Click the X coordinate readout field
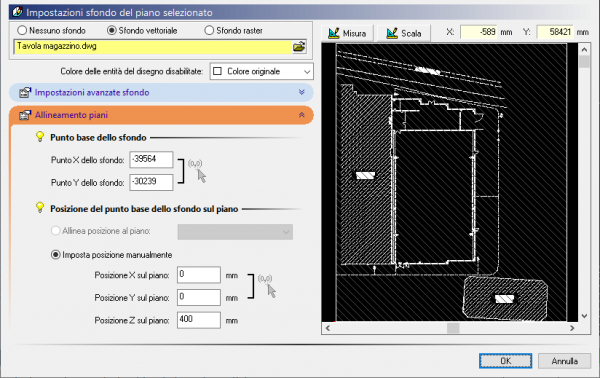This screenshot has height=378, width=600. coord(479,32)
